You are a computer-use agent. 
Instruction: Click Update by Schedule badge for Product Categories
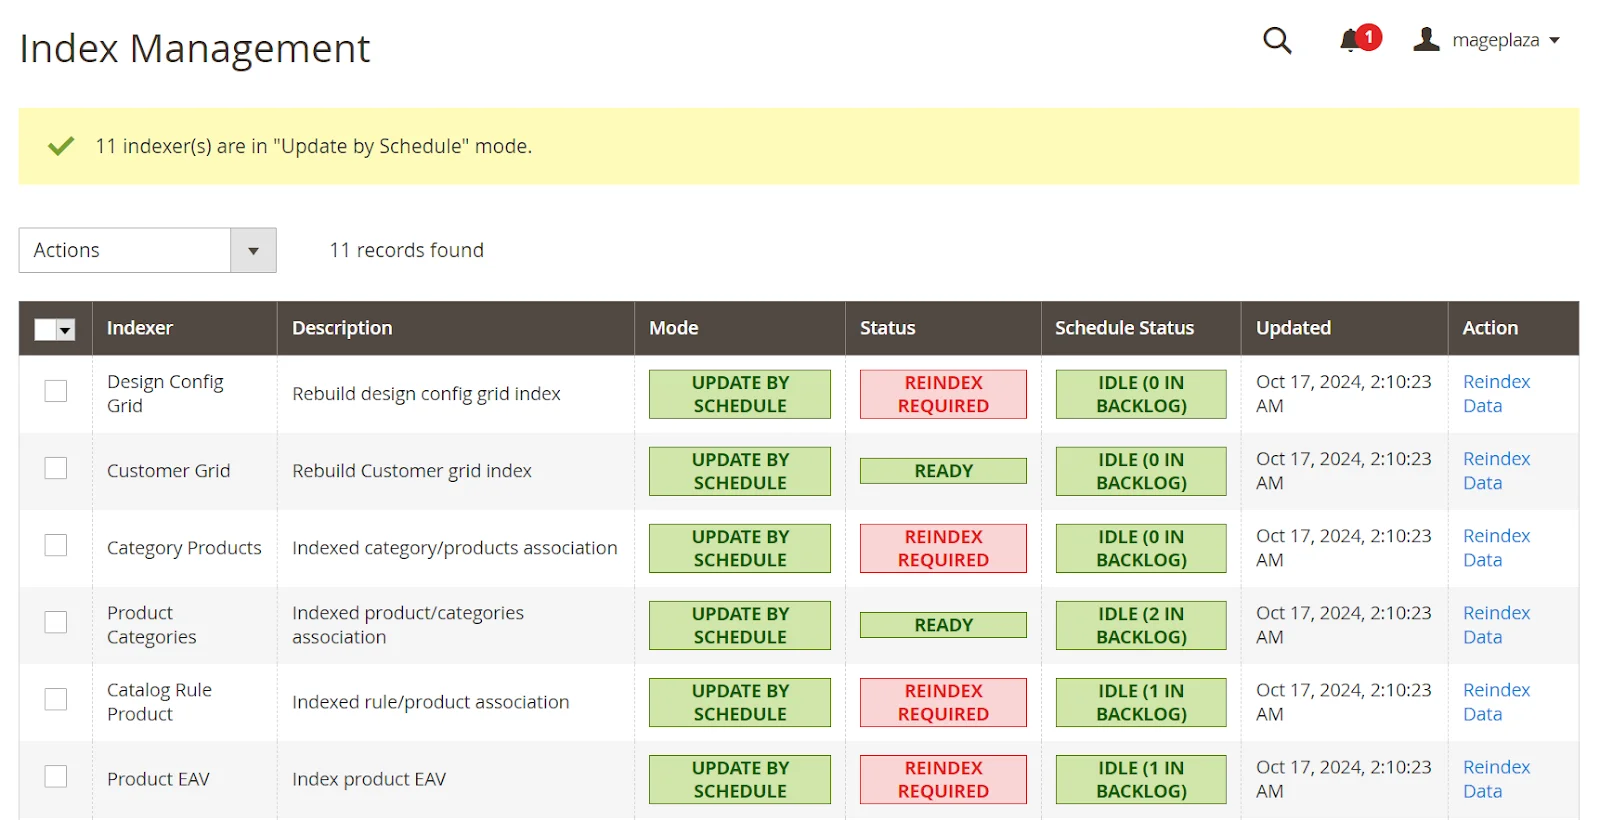(x=739, y=625)
